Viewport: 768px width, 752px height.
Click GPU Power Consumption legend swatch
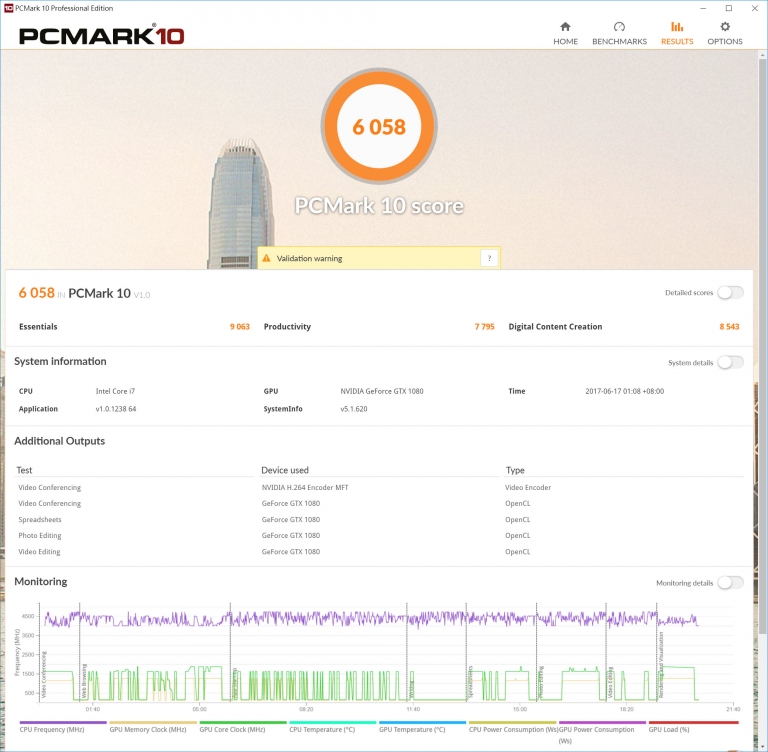click(602, 722)
